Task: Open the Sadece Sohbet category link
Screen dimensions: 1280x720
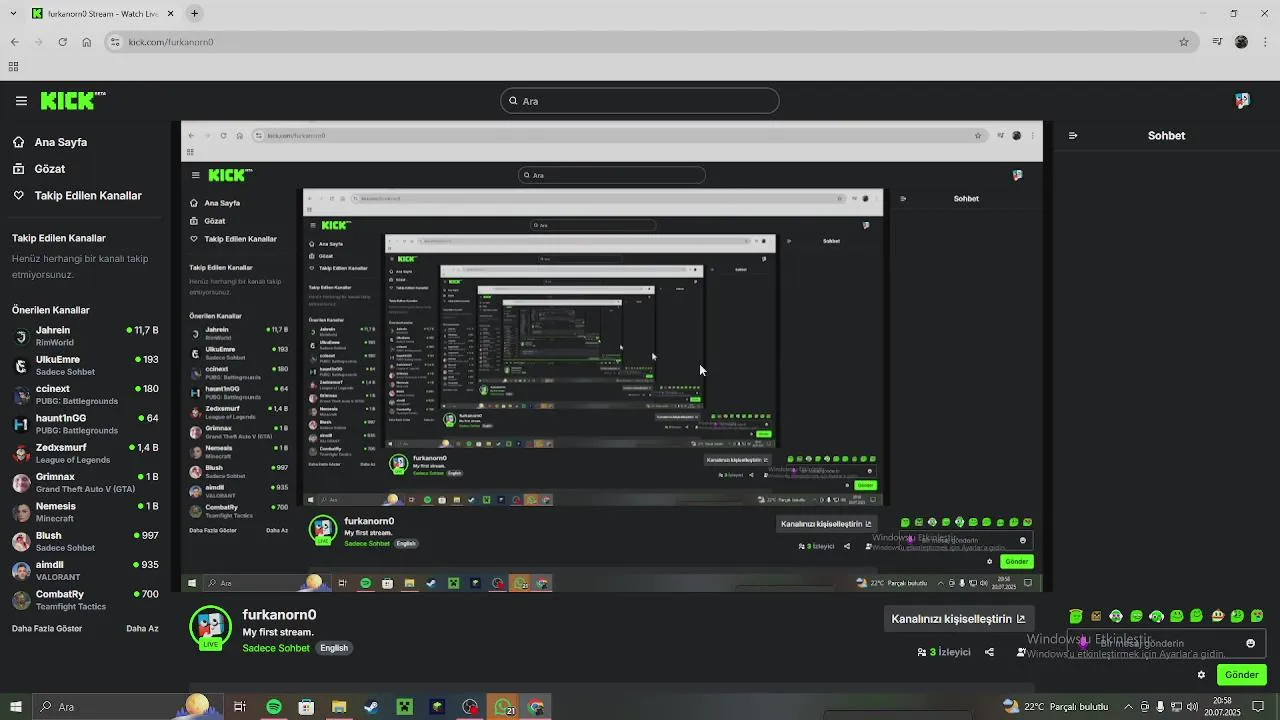Action: [x=276, y=648]
